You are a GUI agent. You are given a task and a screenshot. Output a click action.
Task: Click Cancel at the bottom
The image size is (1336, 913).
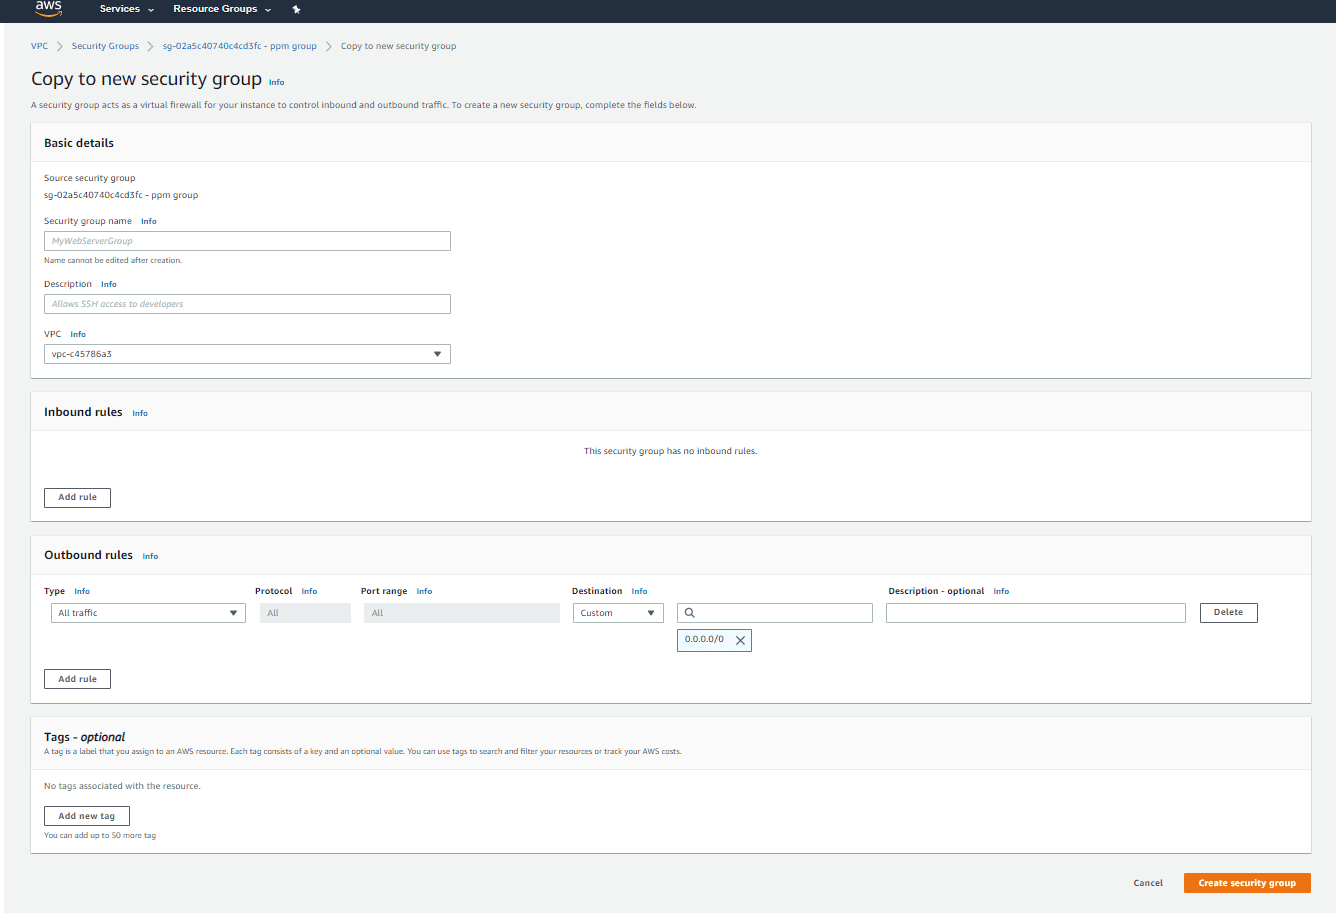pyautogui.click(x=1147, y=883)
